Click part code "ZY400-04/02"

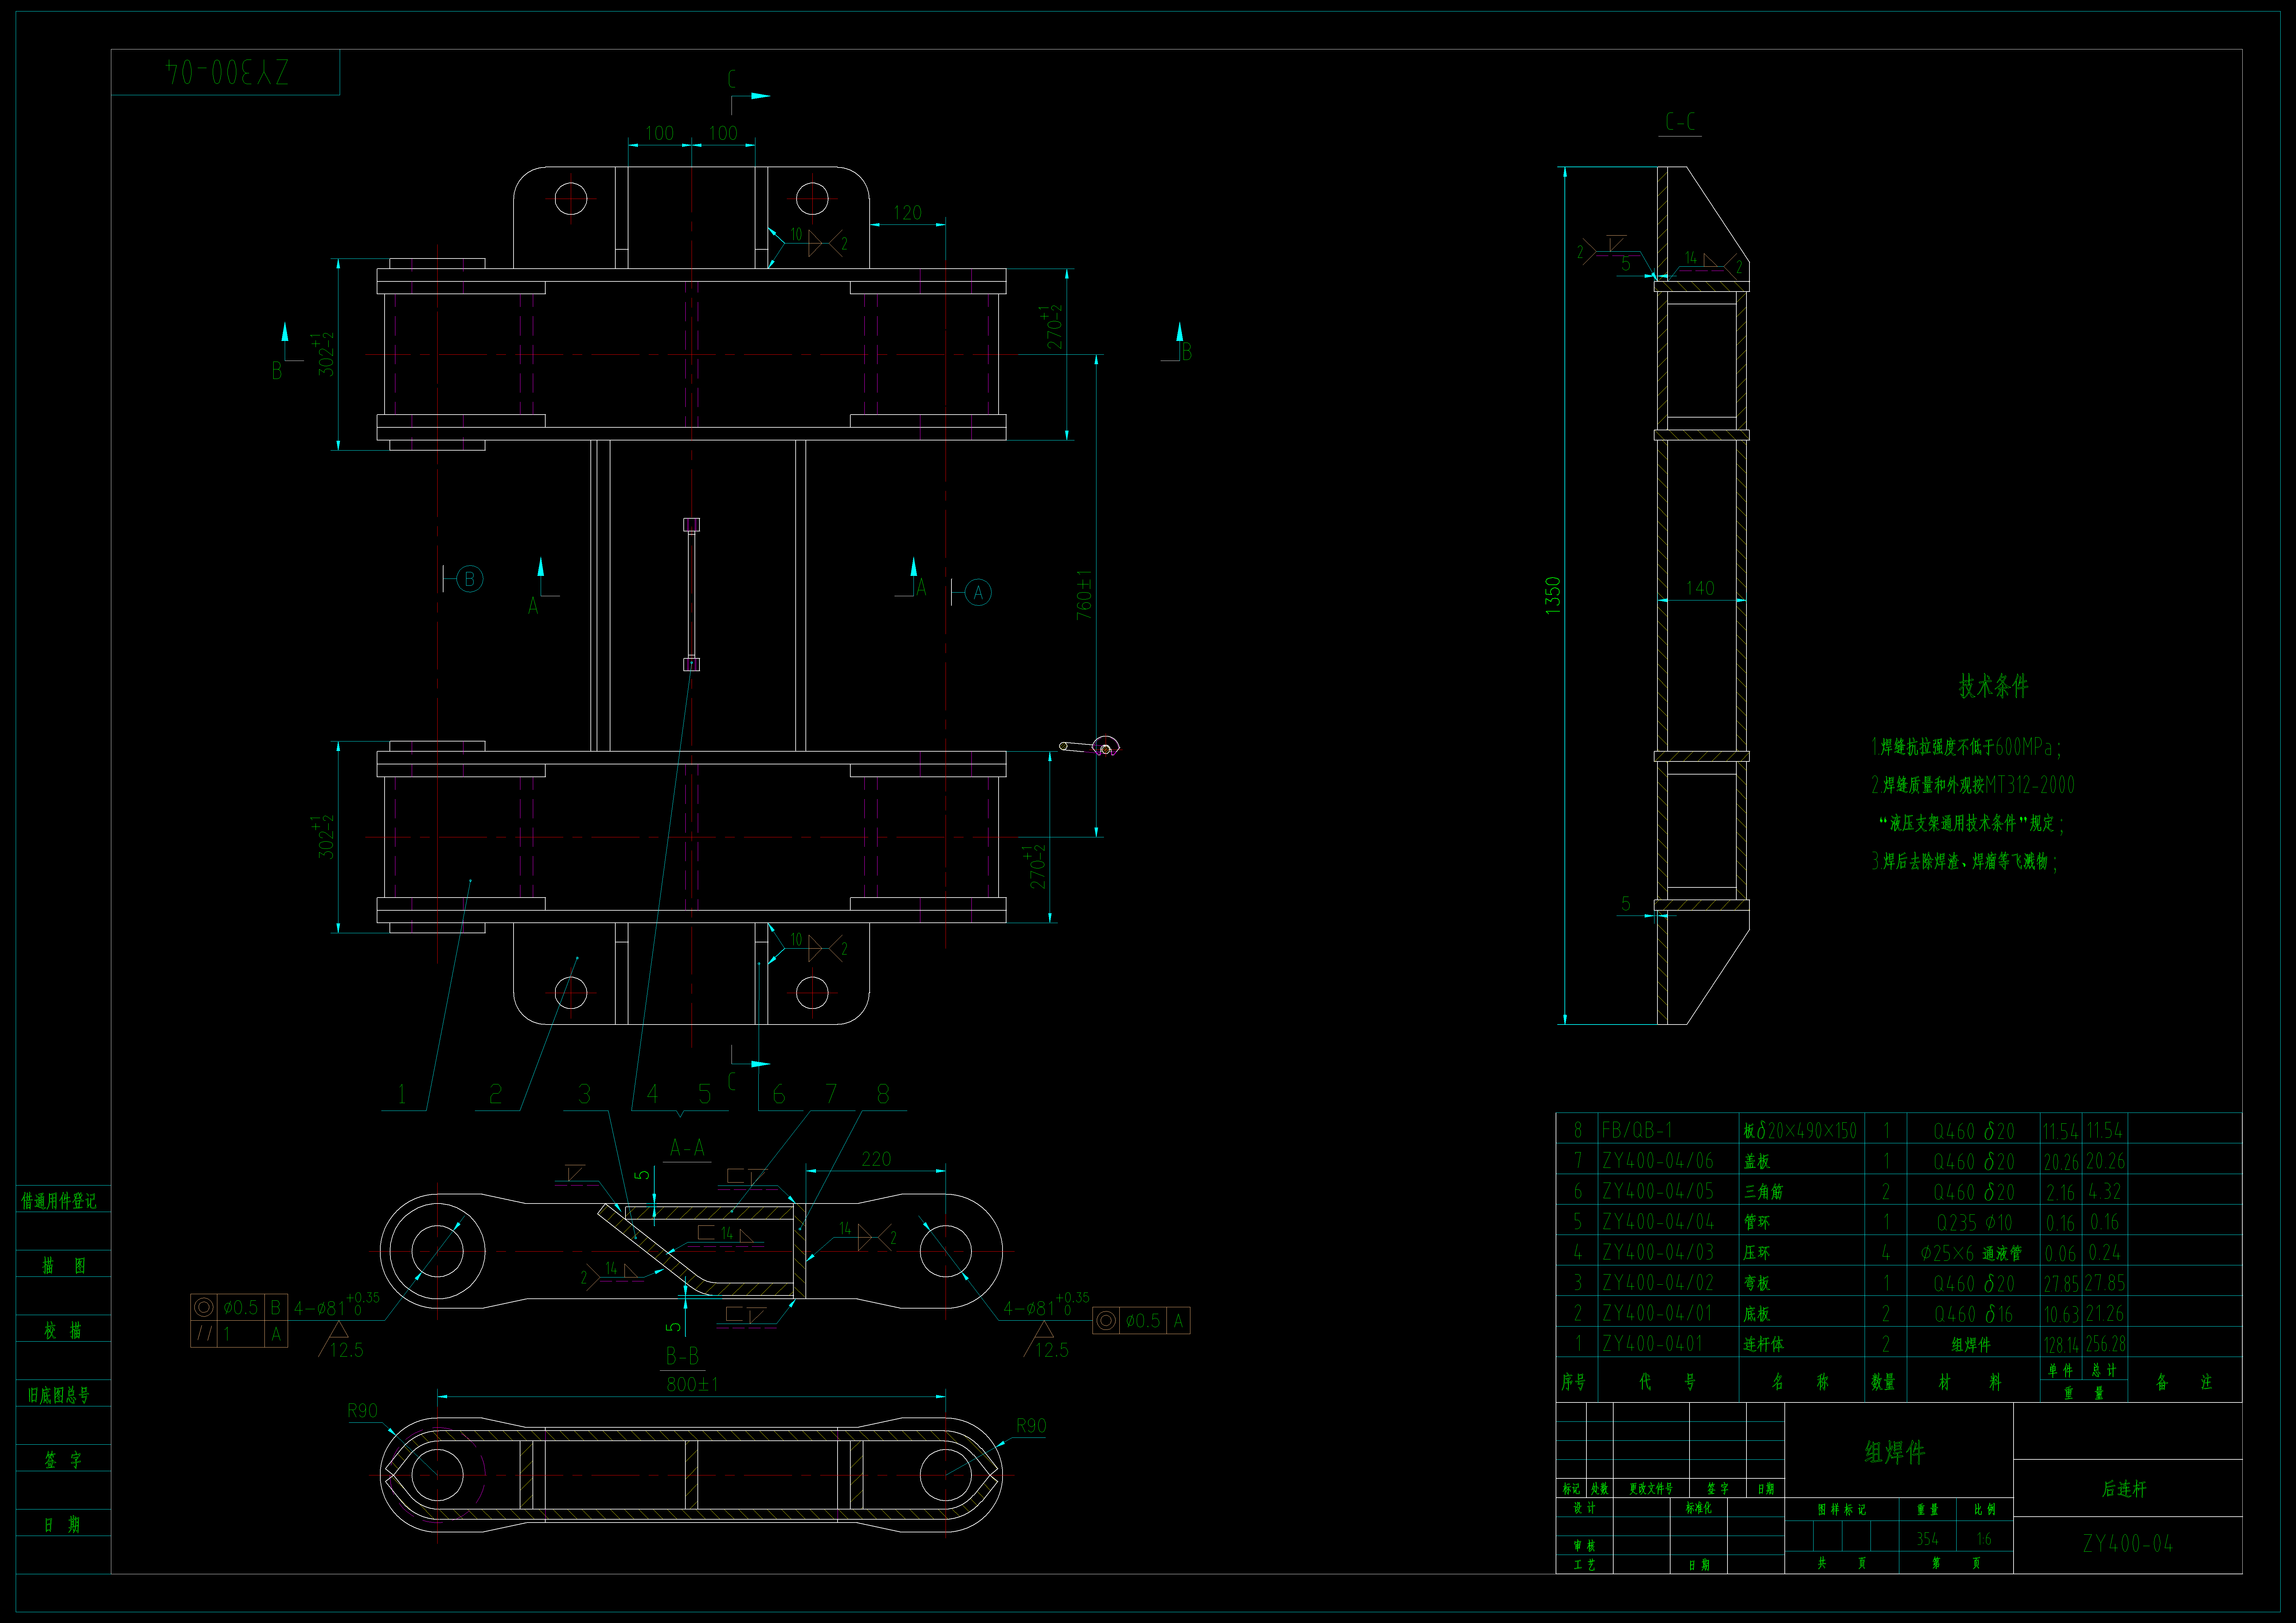[x=1658, y=1283]
